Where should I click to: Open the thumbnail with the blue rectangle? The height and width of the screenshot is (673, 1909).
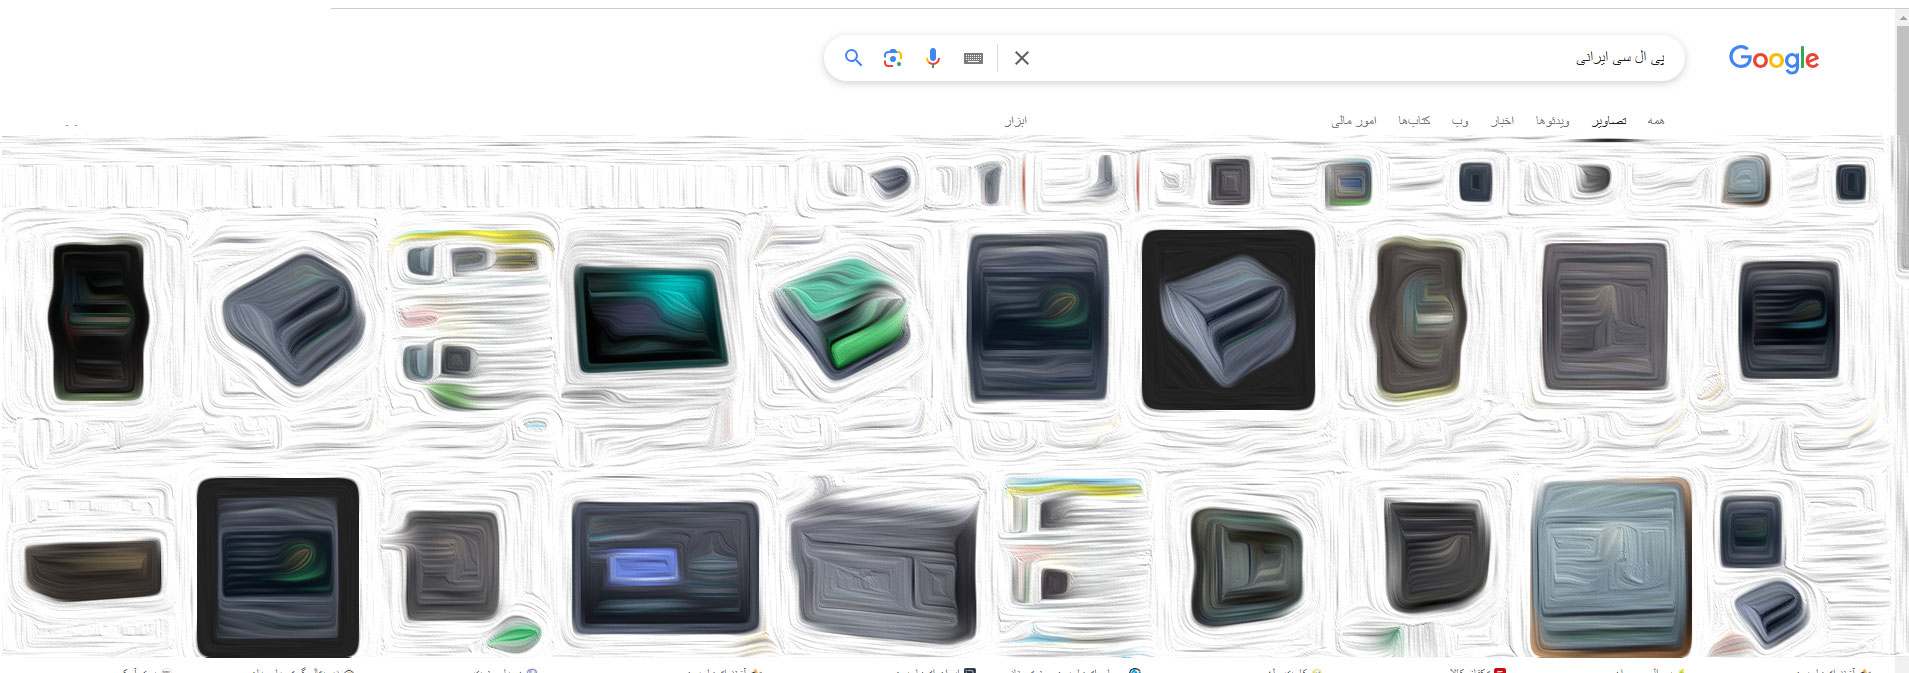click(x=665, y=567)
